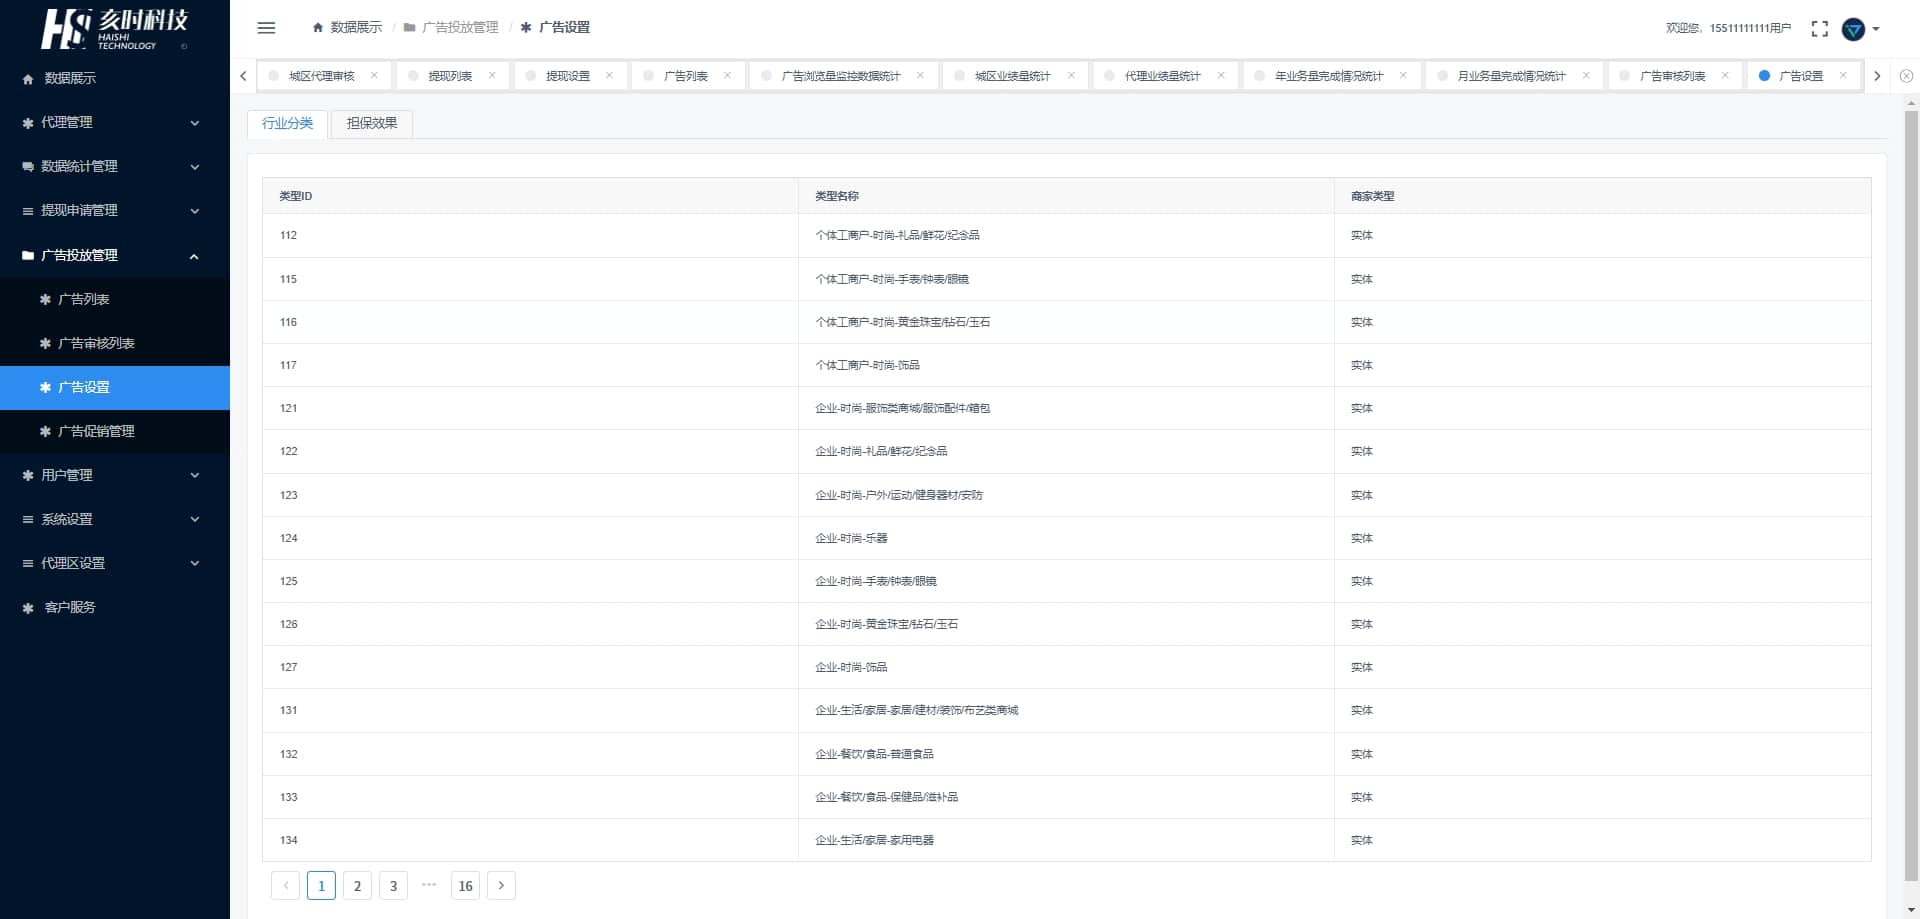
Task: Close the 广告浏览量监控数据统计 tab
Action: click(920, 75)
